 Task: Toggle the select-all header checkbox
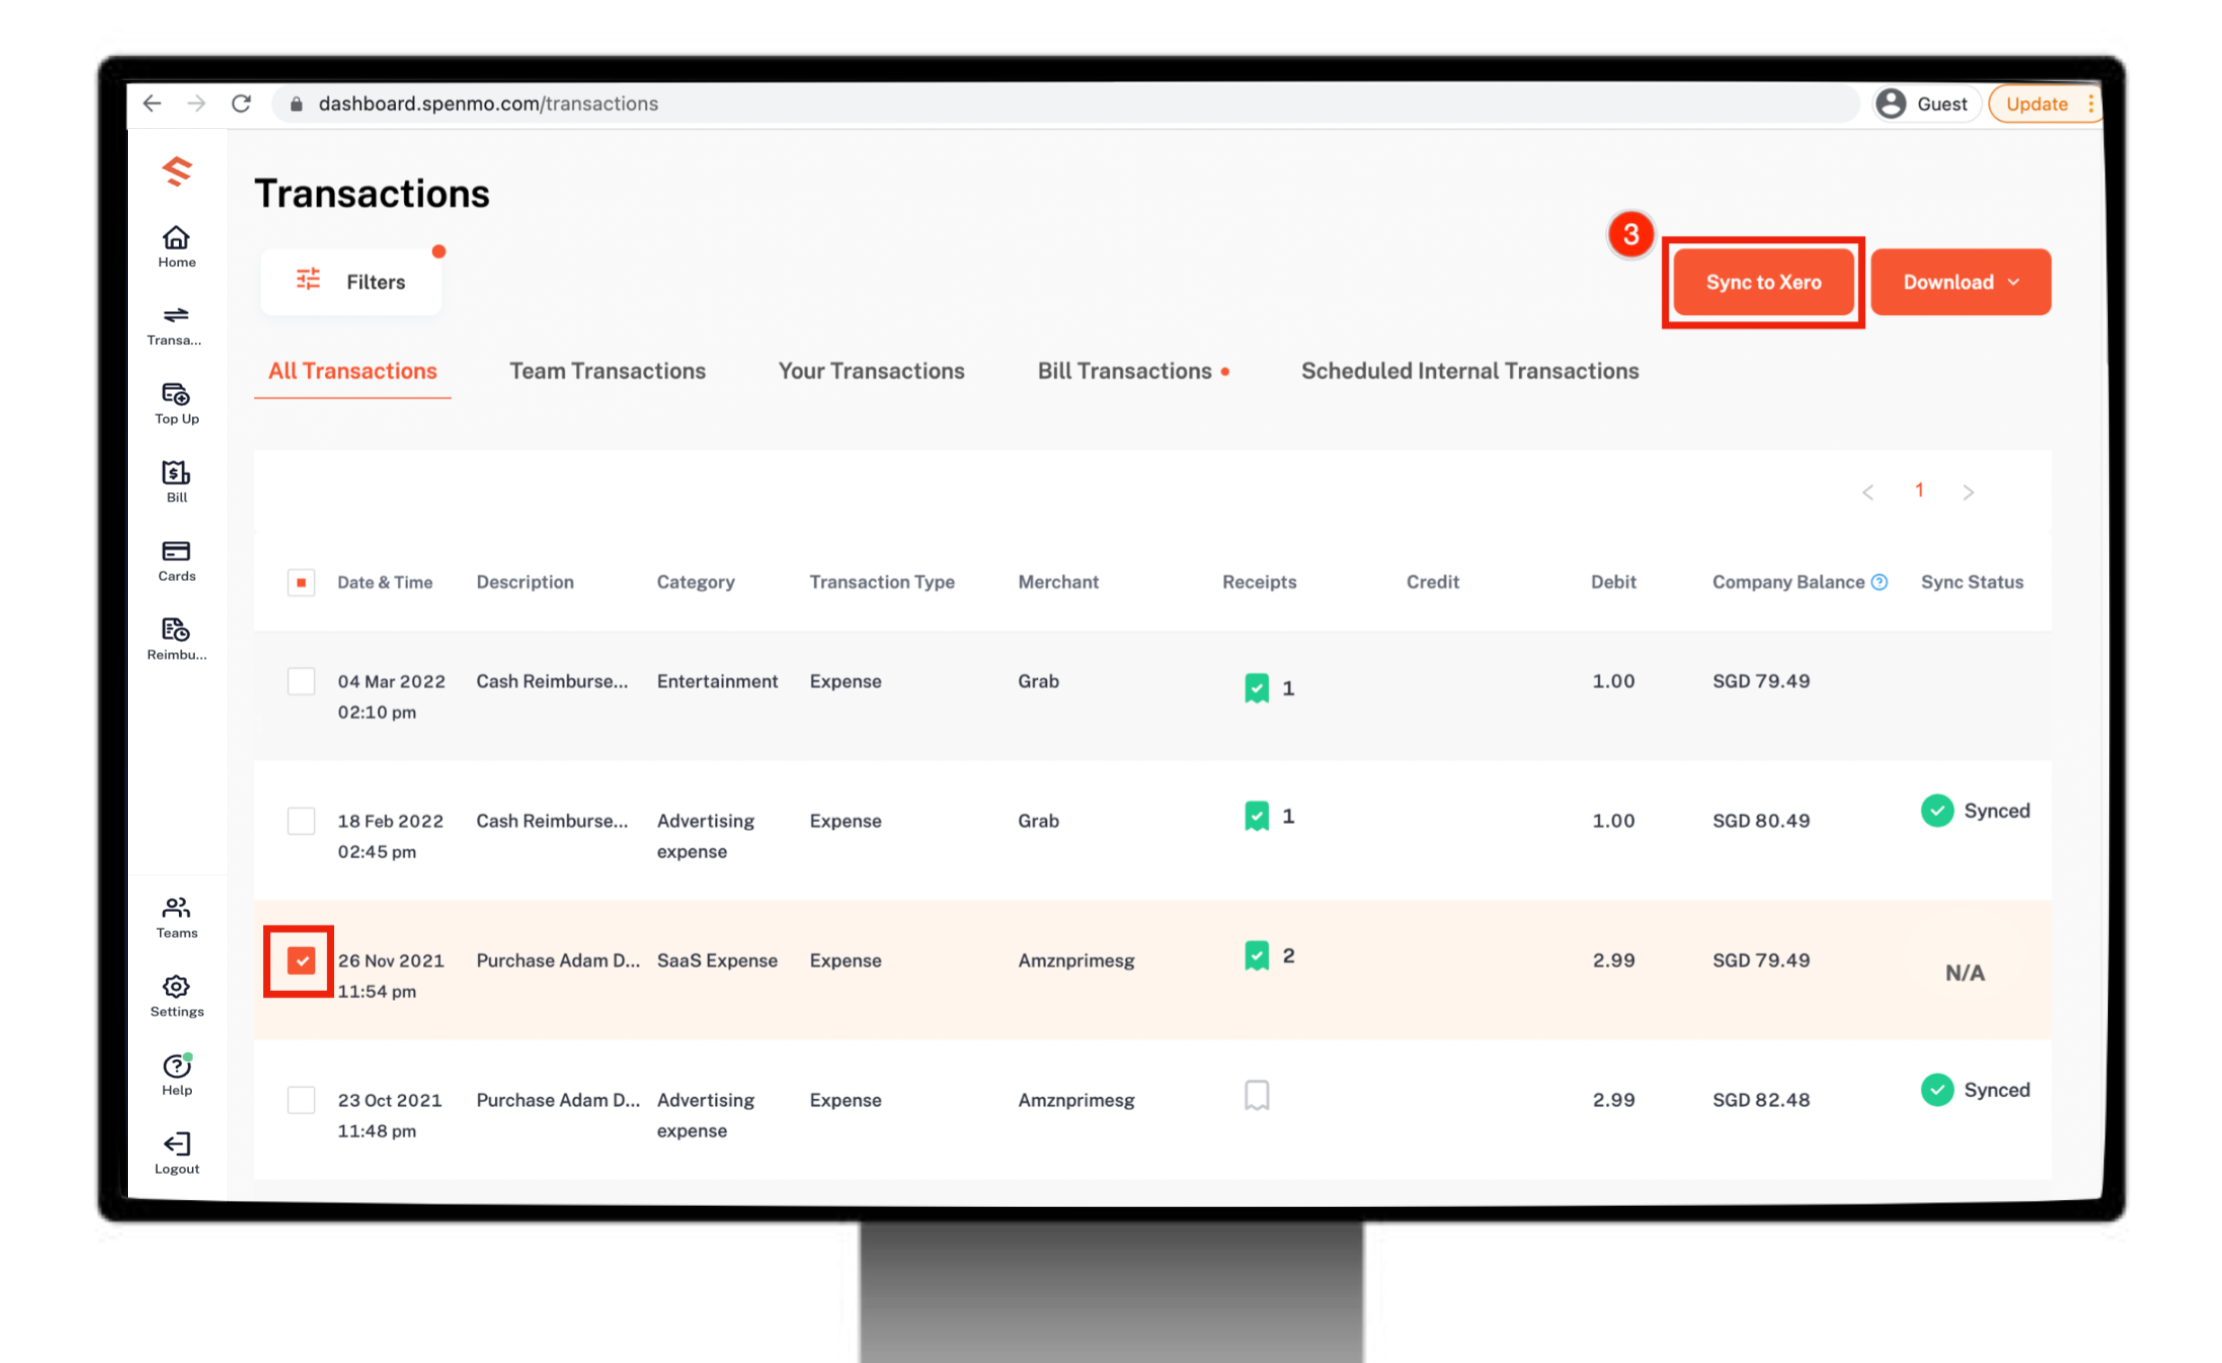[x=301, y=582]
